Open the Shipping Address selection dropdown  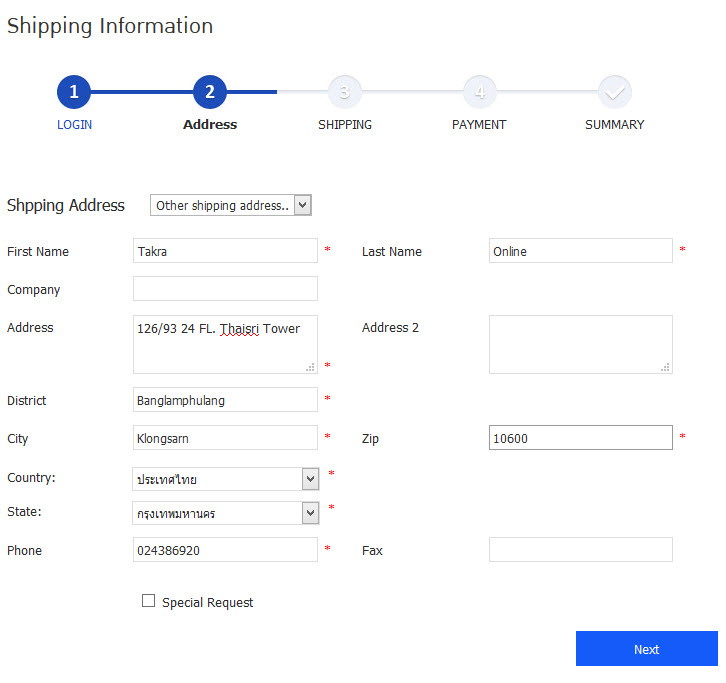tap(231, 205)
